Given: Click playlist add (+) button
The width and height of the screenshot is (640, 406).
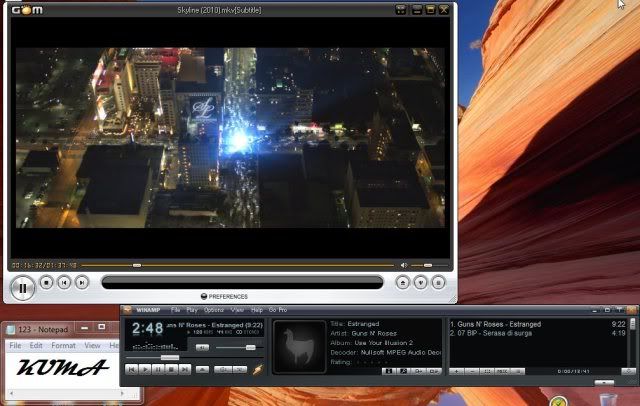Looking at the screenshot, I should (x=456, y=371).
